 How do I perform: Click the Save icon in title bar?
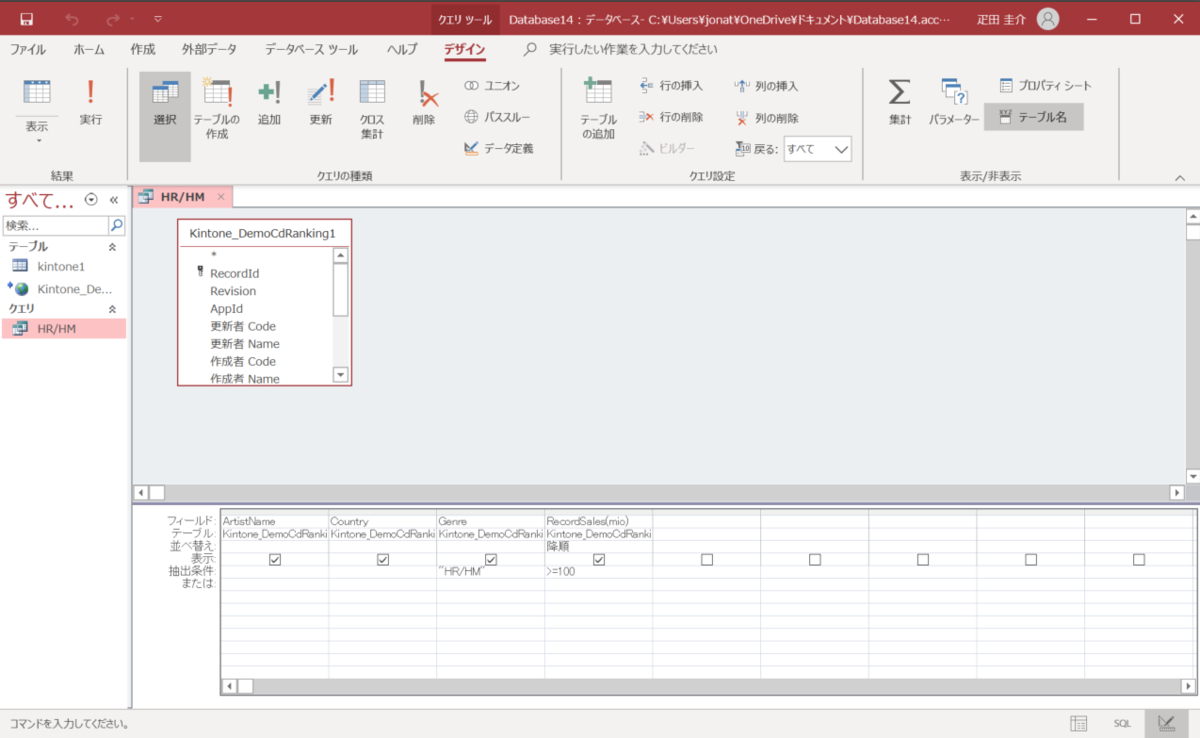coord(27,19)
